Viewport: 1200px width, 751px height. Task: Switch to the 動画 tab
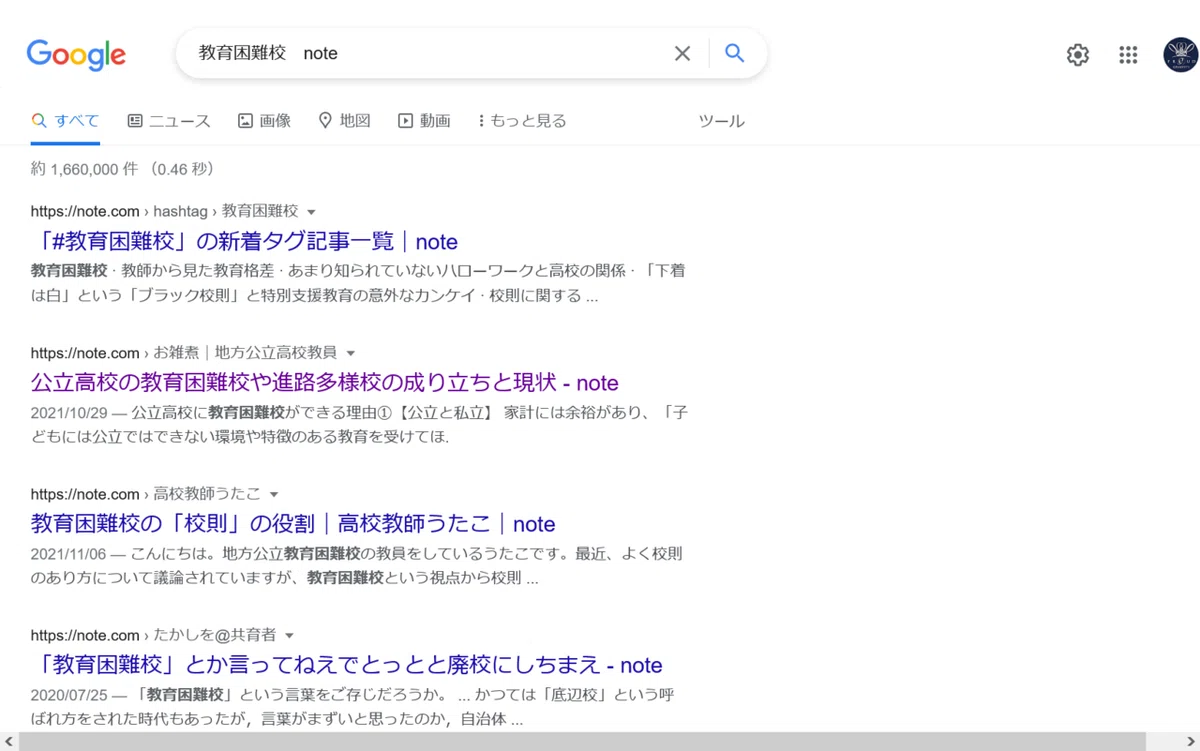[x=424, y=121]
